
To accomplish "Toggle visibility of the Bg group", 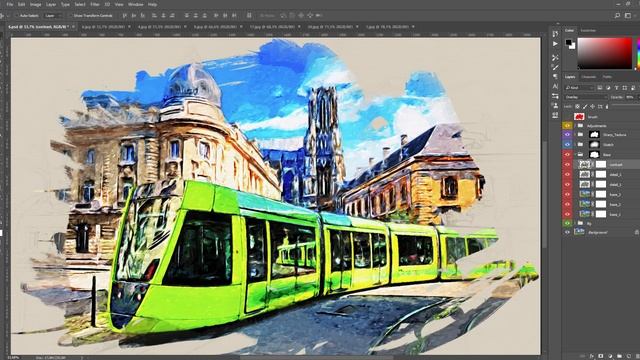I will point(567,223).
